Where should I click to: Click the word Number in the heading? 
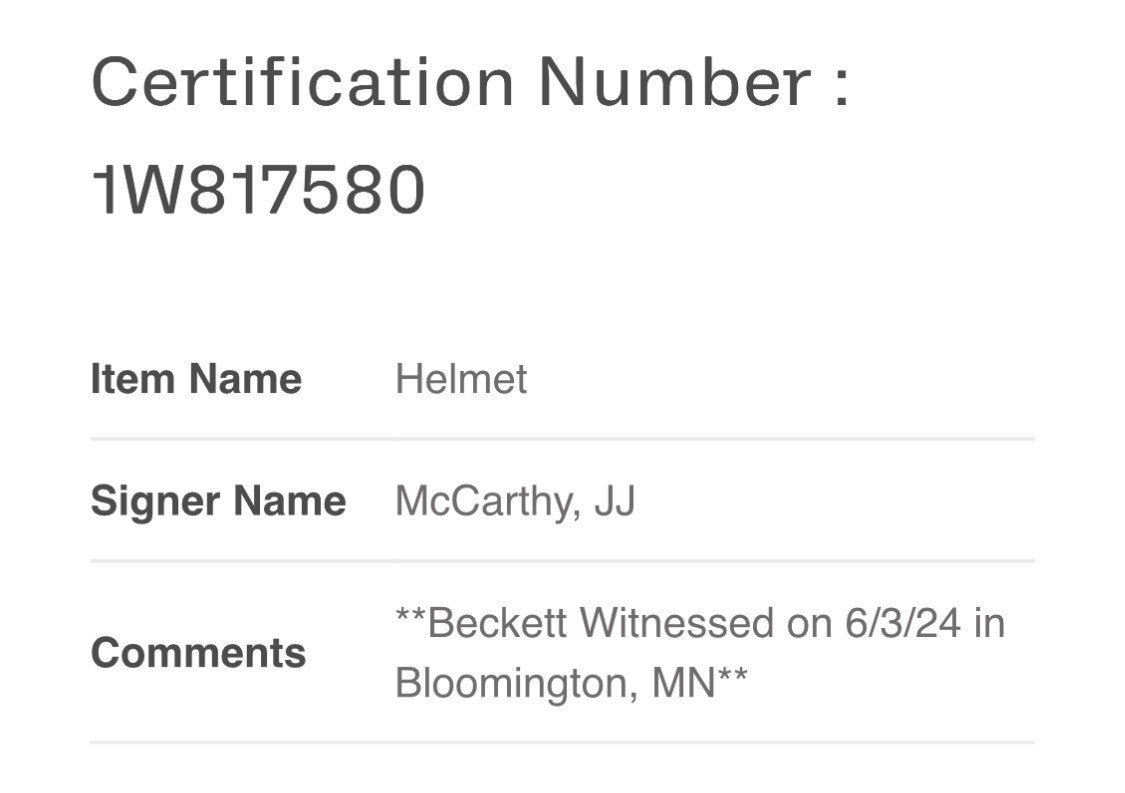[x=675, y=82]
